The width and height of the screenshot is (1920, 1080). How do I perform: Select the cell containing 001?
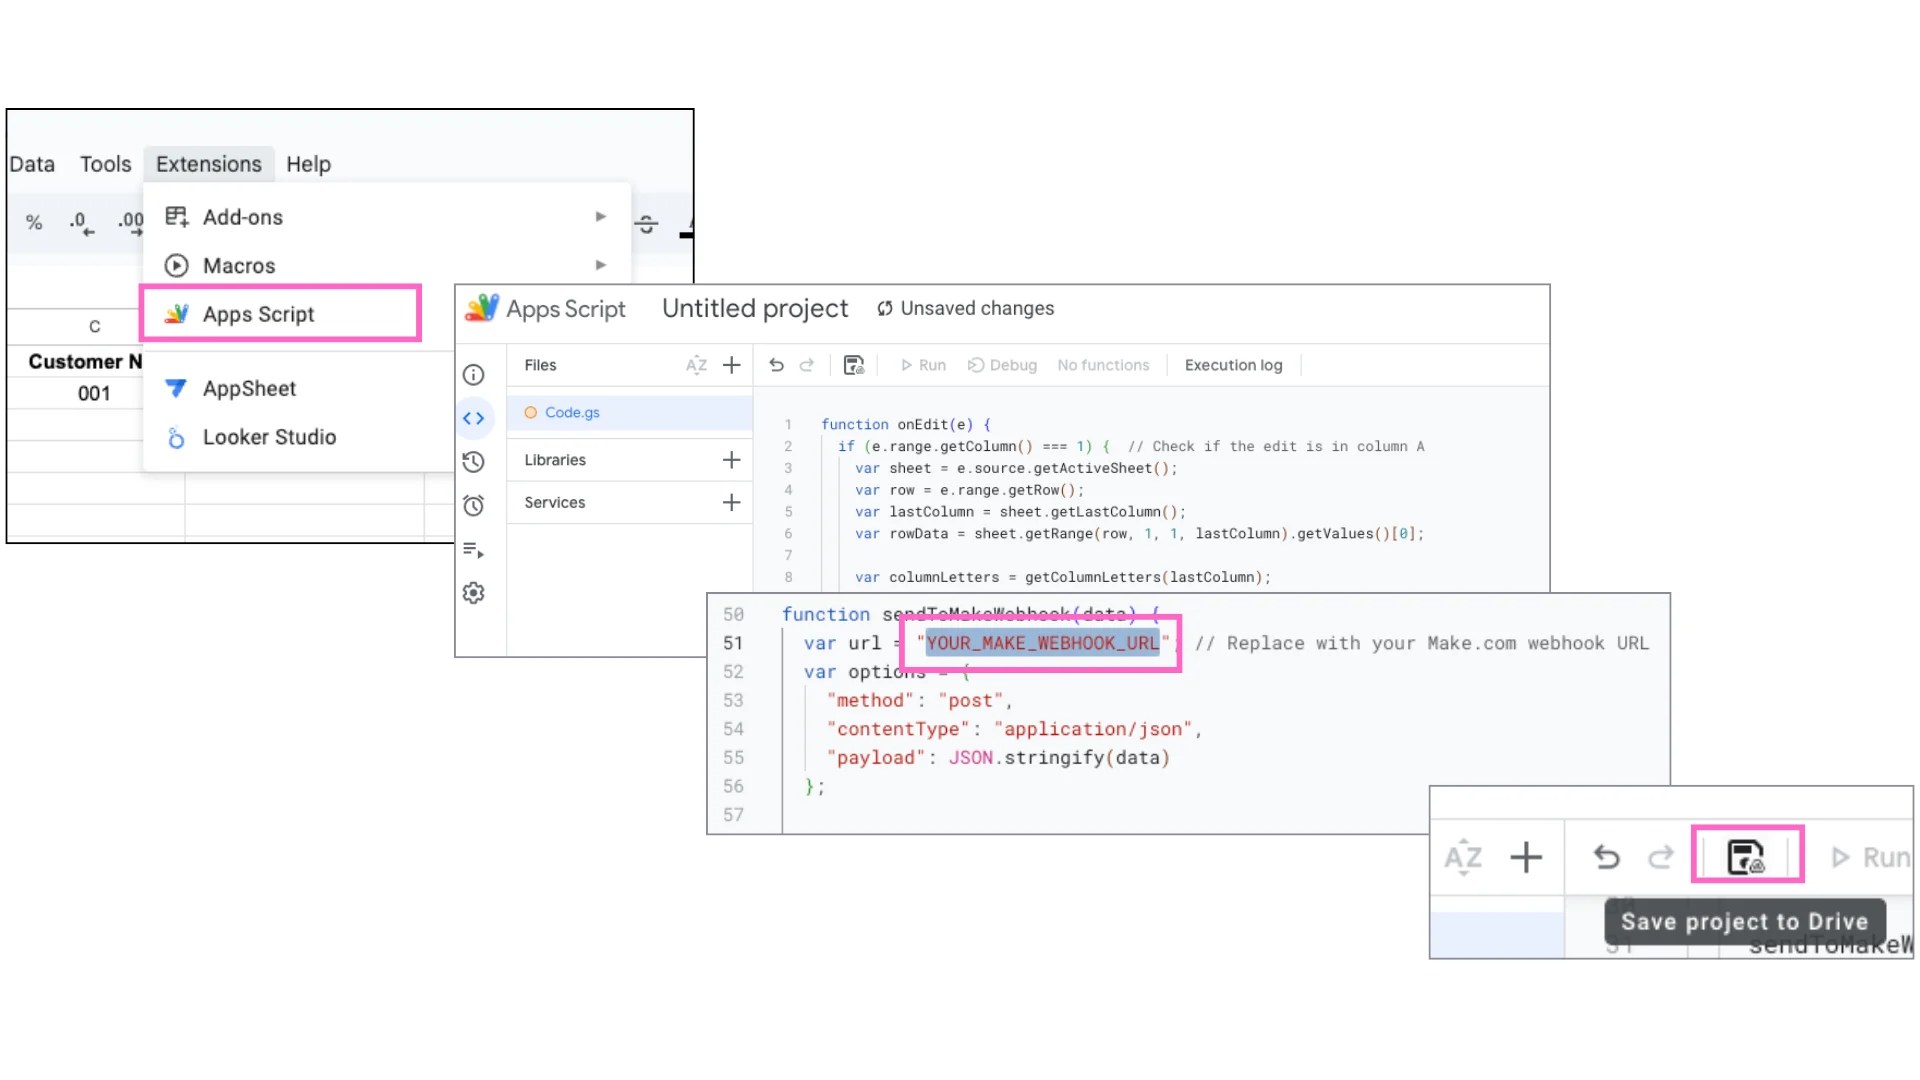94,393
